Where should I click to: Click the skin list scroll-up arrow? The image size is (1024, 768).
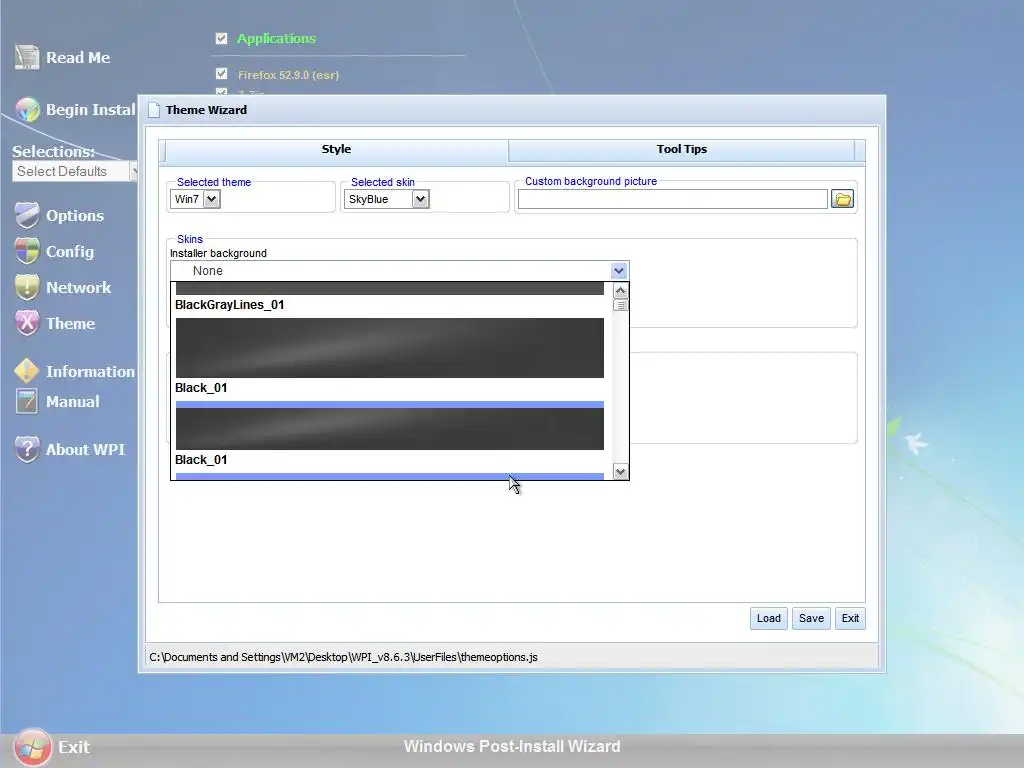620,291
